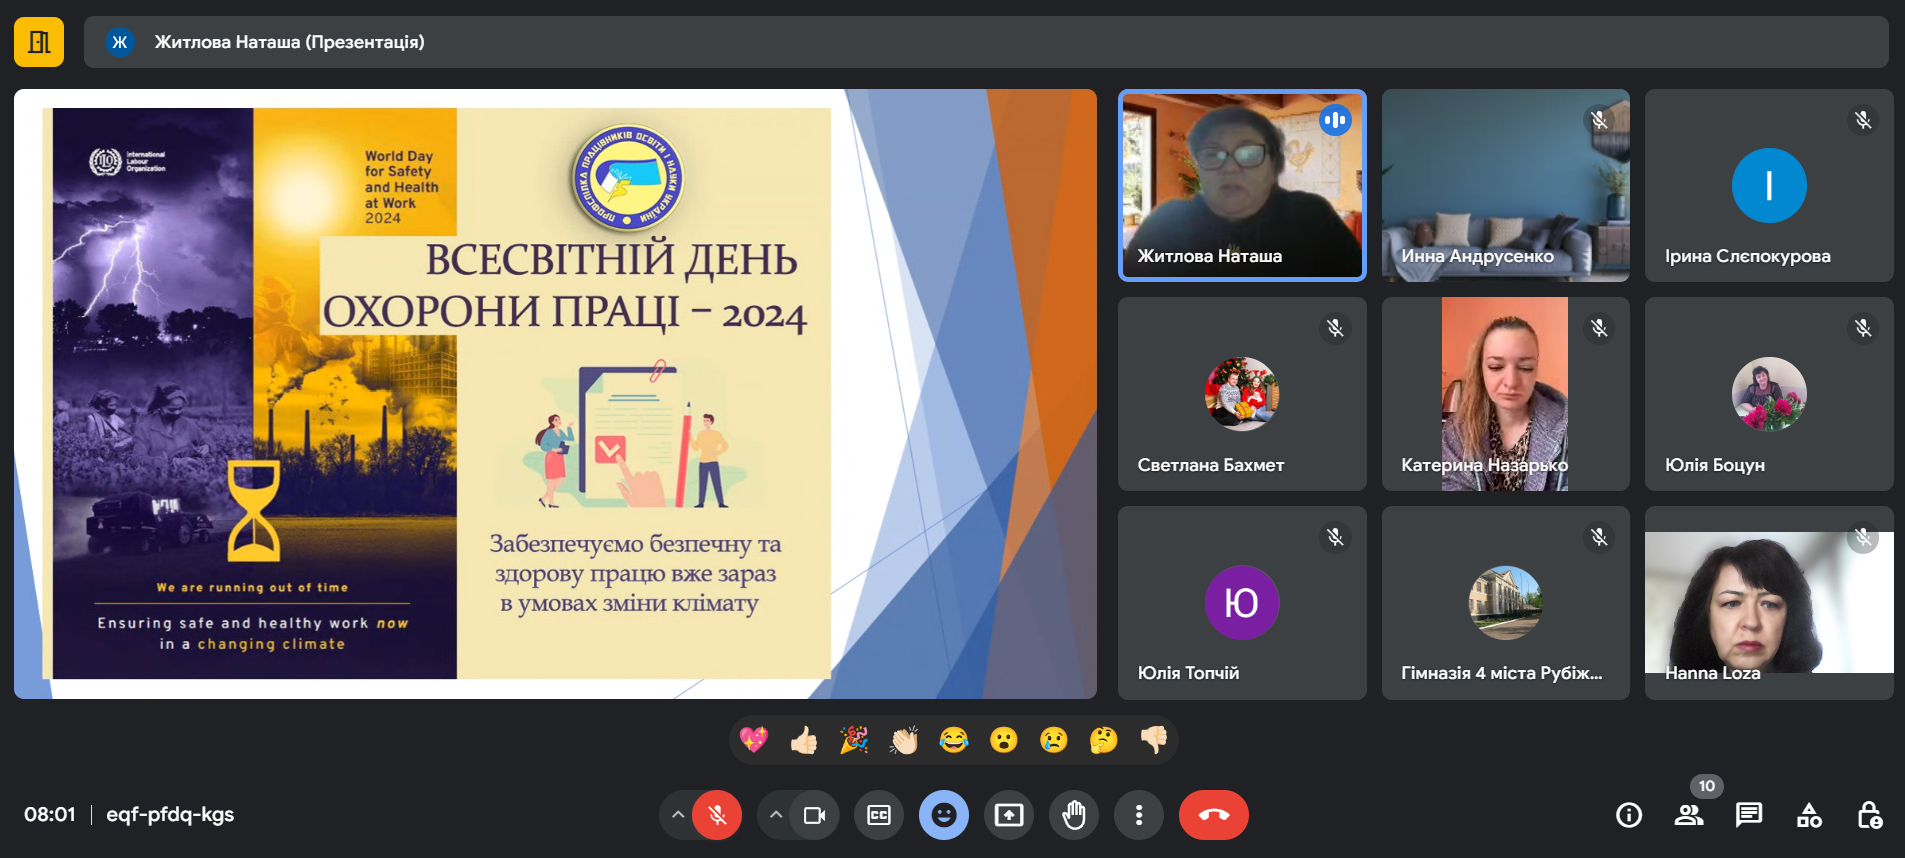Click the shared presentation slide
Screen dimensions: 1905x858
point(555,393)
